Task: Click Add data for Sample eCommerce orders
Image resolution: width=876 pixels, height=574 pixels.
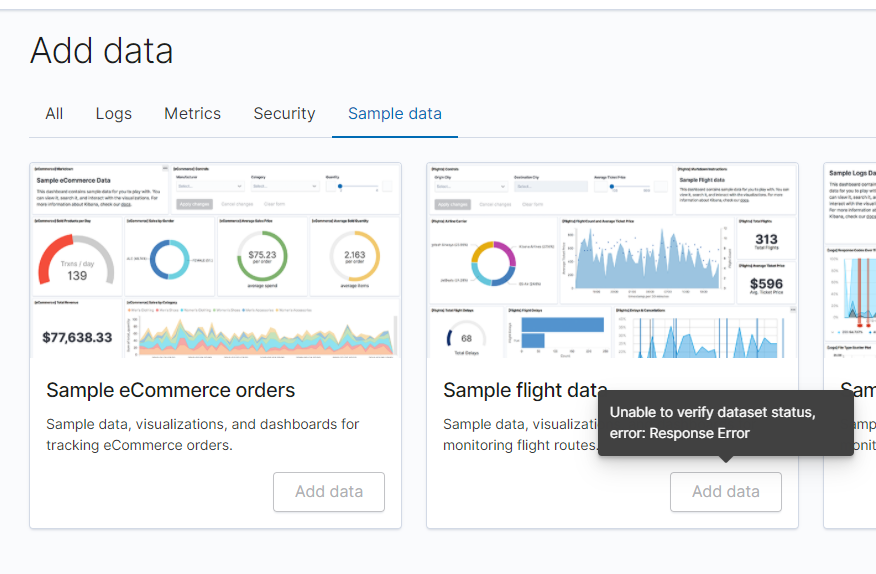Action: tap(328, 491)
